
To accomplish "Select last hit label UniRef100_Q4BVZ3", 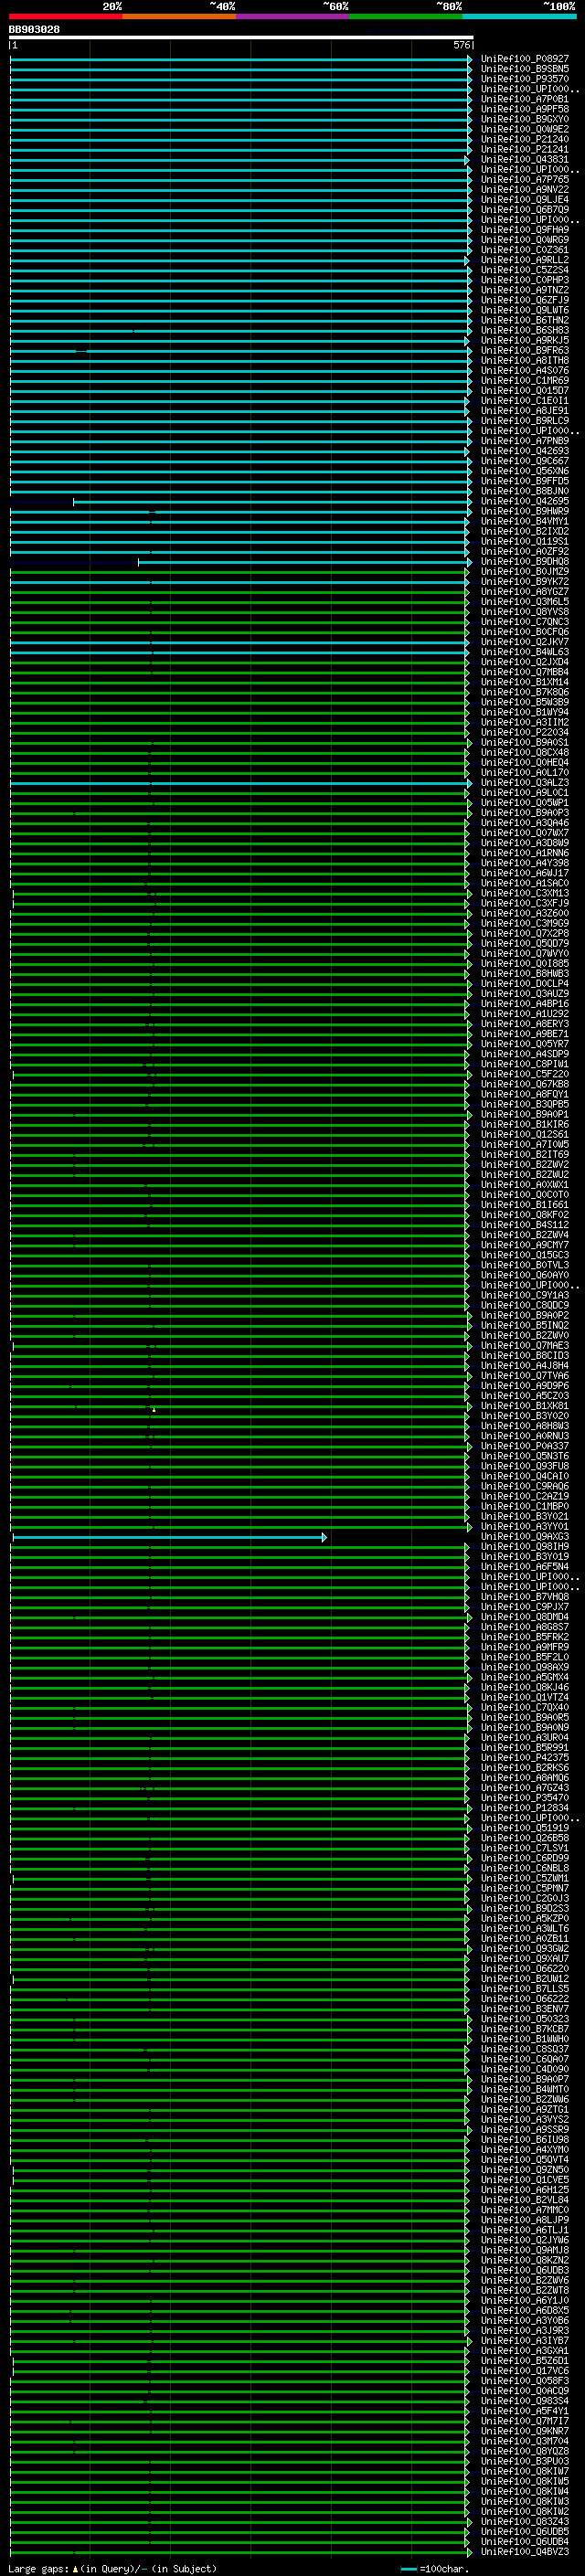I will pyautogui.click(x=524, y=2552).
